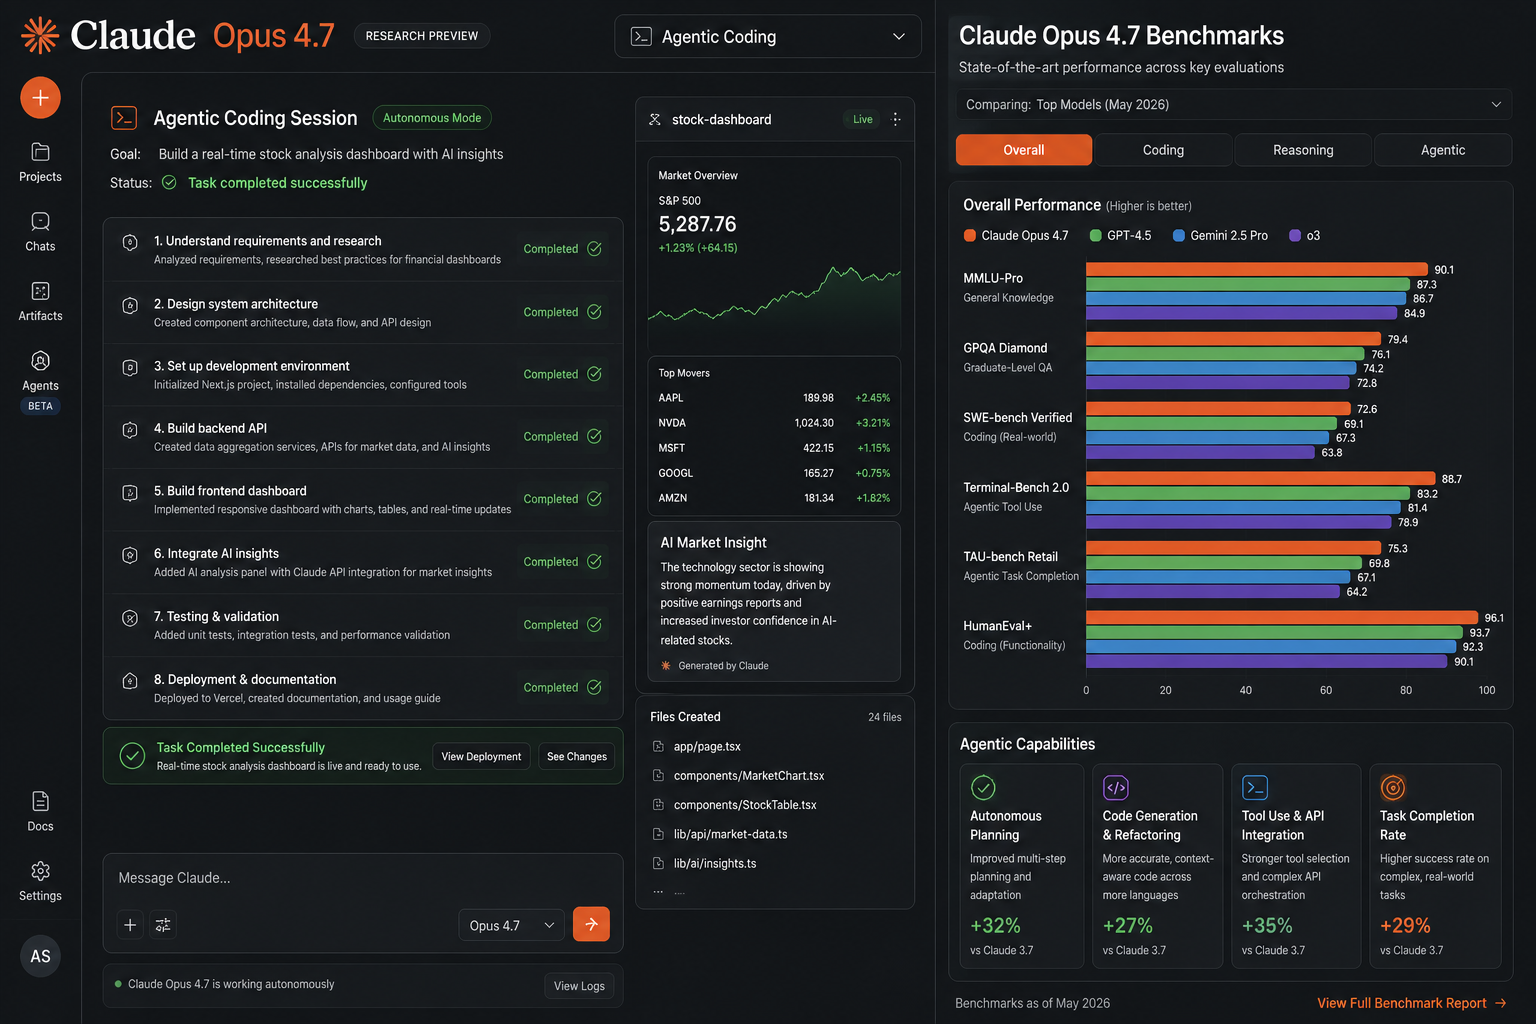Click the View Deployment button

coord(481,756)
